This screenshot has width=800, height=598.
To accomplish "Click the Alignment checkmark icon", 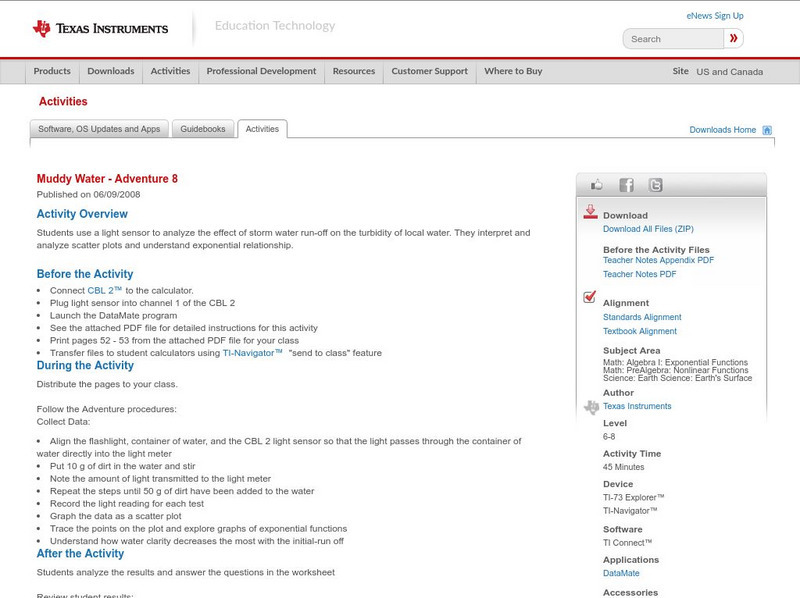I will coord(589,296).
